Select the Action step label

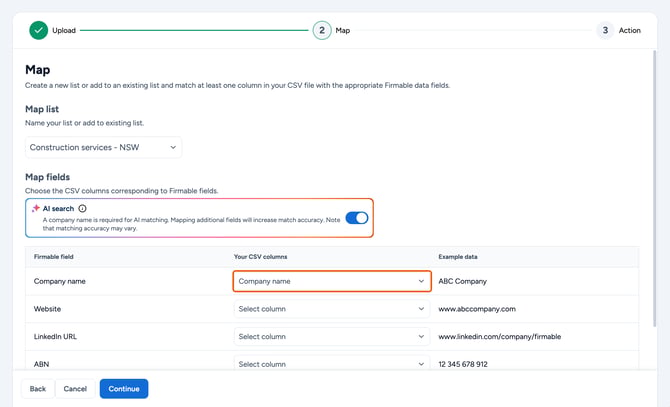pos(629,30)
